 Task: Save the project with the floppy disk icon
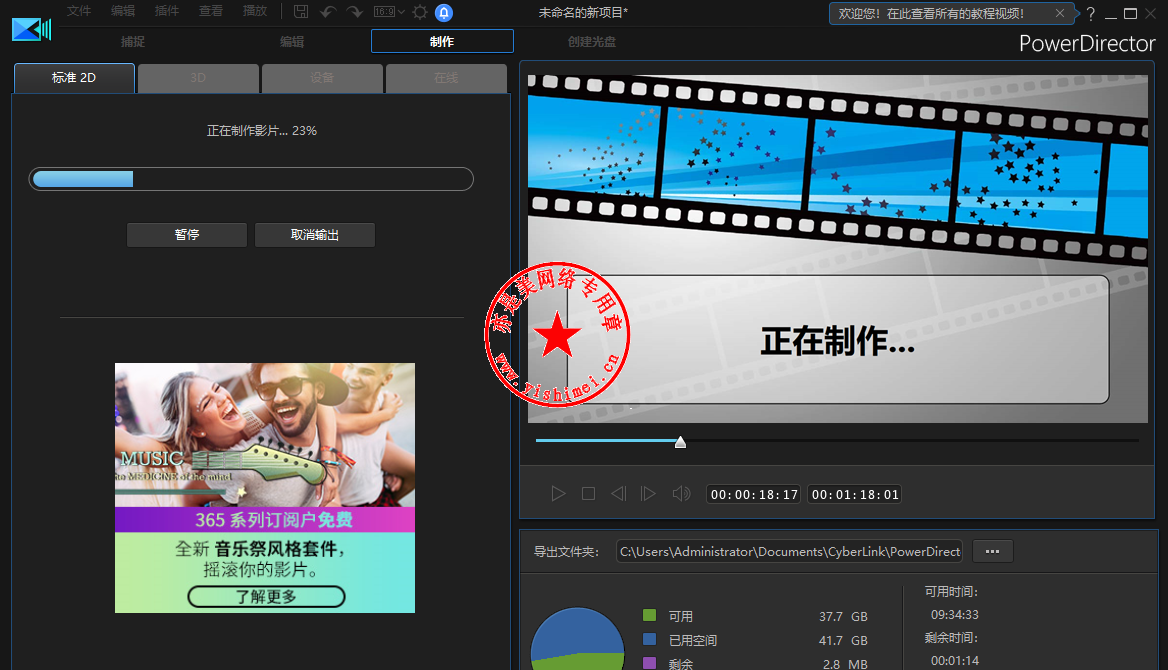coord(301,12)
